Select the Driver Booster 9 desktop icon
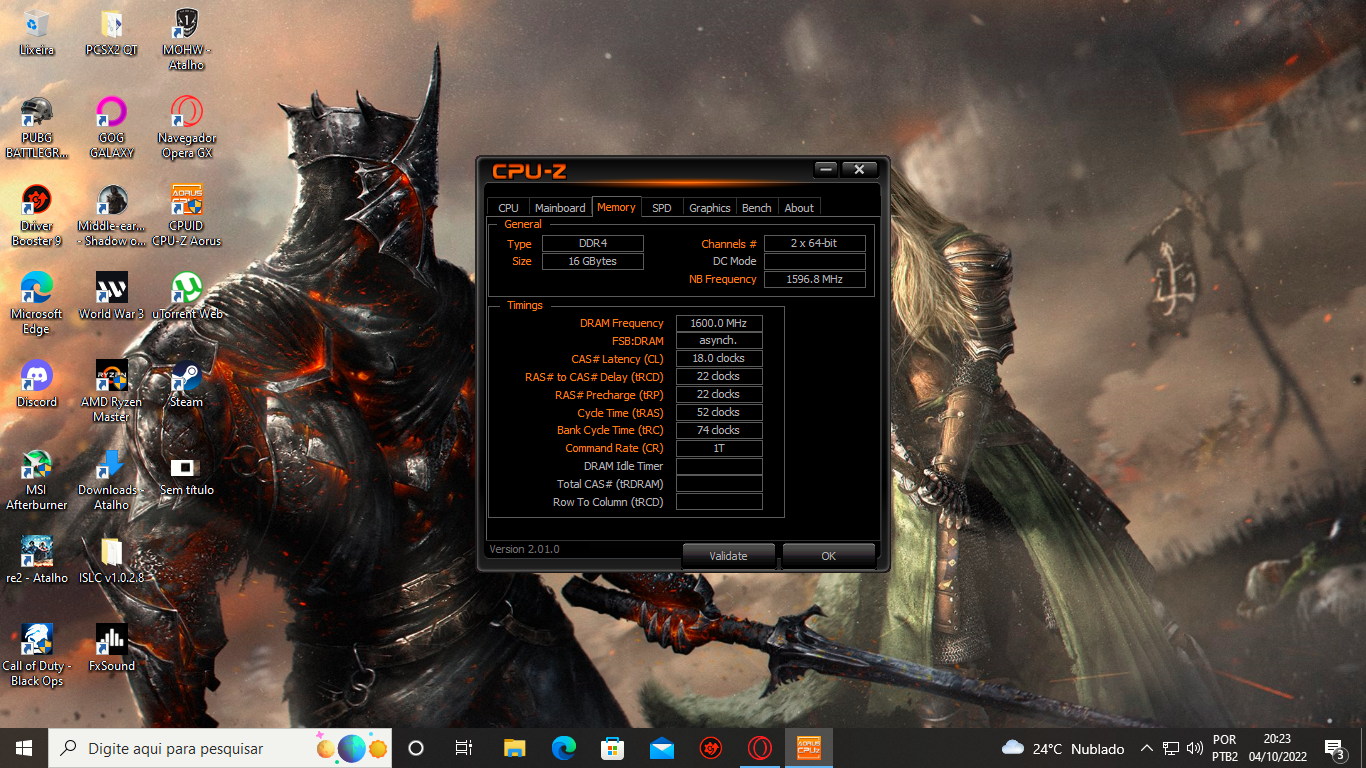 pyautogui.click(x=37, y=217)
